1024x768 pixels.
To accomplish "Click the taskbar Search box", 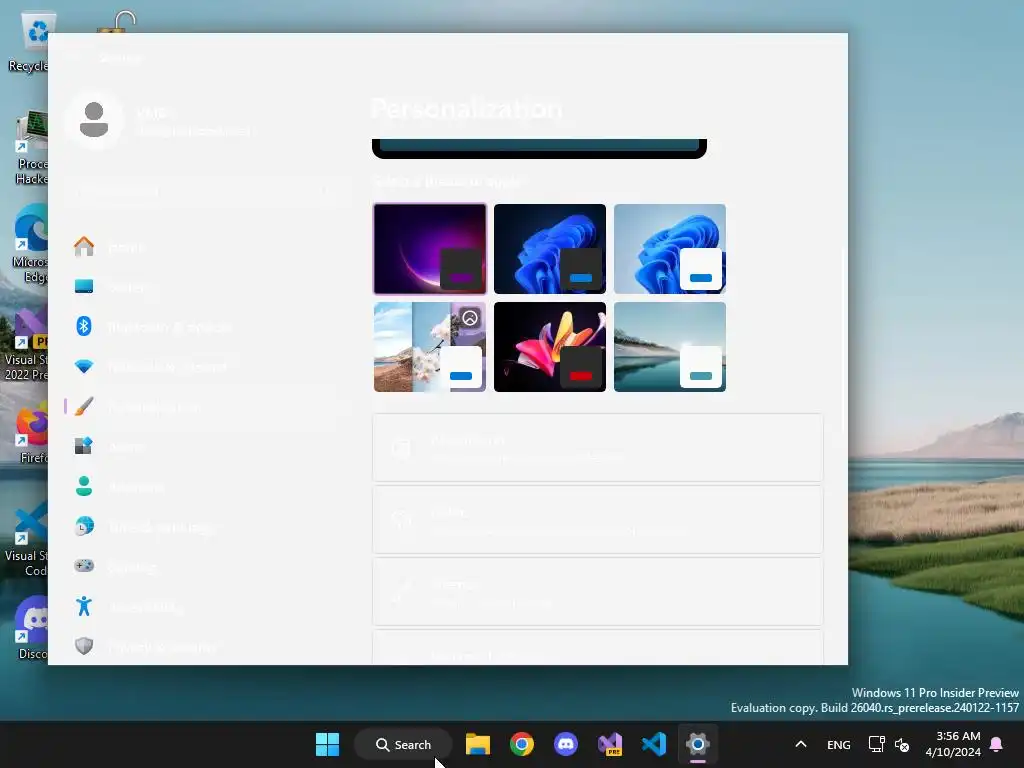I will point(403,744).
